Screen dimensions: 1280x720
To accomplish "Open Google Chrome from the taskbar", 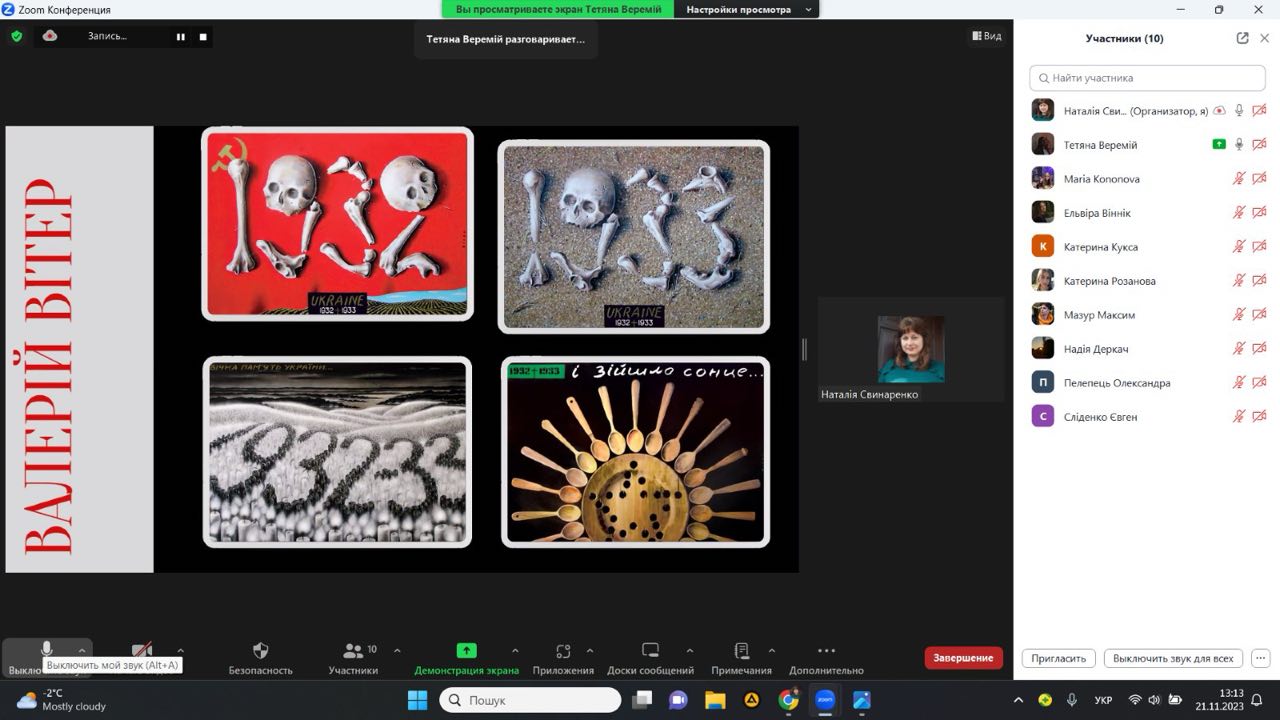I will [x=789, y=700].
